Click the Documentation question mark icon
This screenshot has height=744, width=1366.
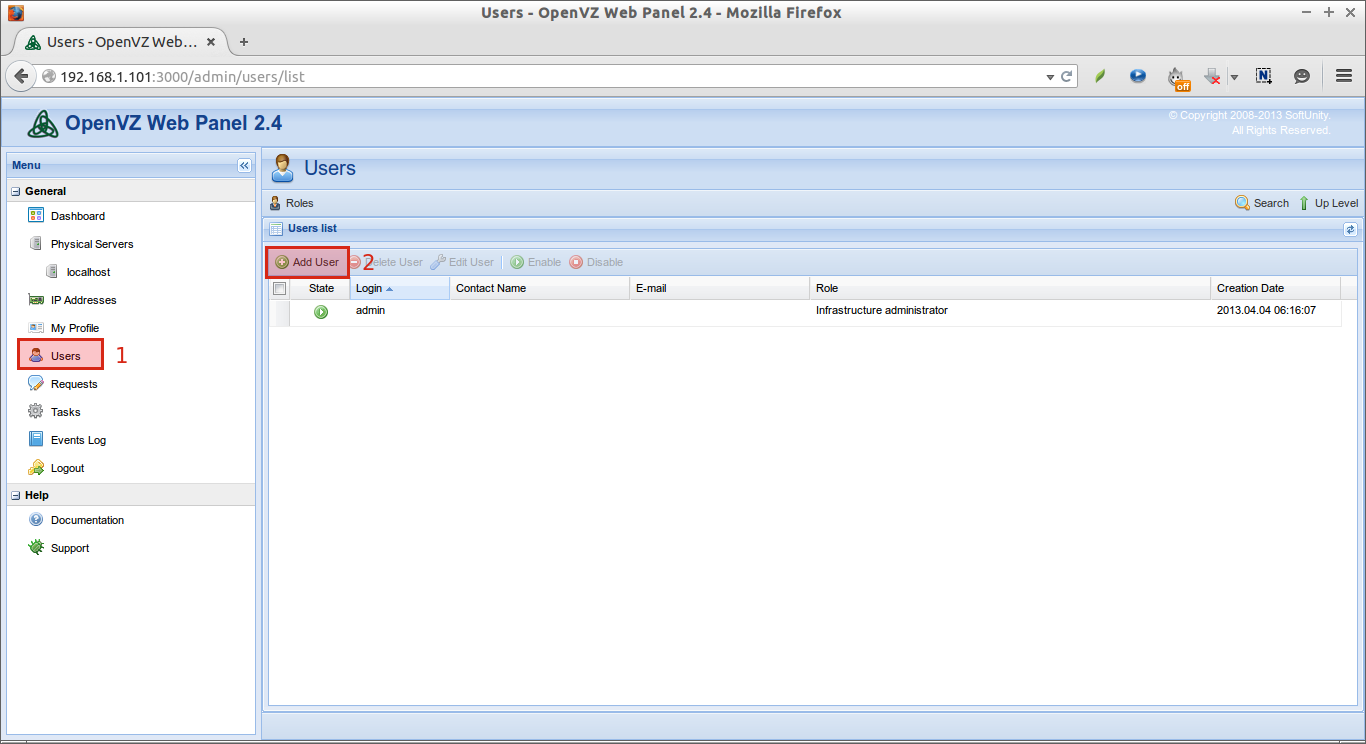coord(36,519)
